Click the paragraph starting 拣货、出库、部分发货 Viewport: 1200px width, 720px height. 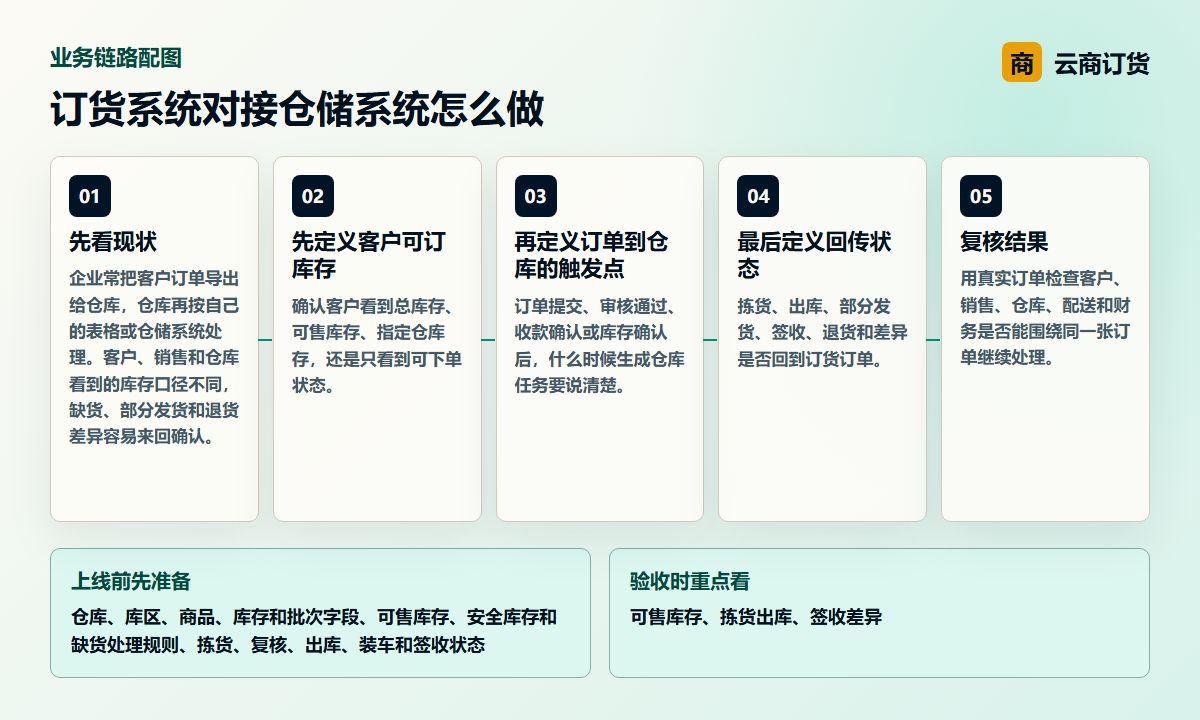[x=822, y=332]
